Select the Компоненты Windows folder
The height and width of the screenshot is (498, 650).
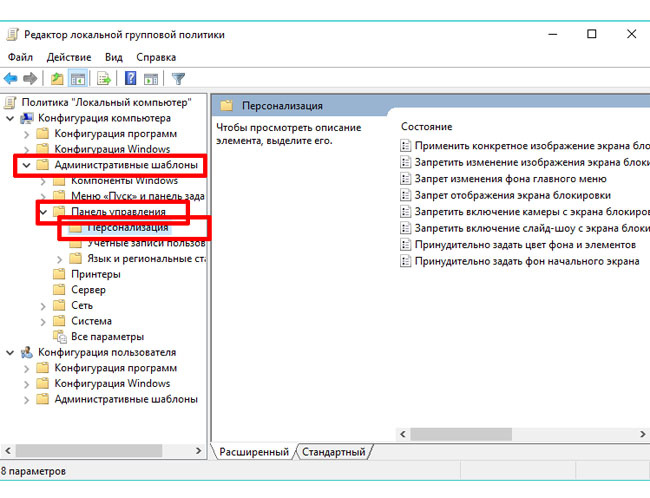(124, 181)
